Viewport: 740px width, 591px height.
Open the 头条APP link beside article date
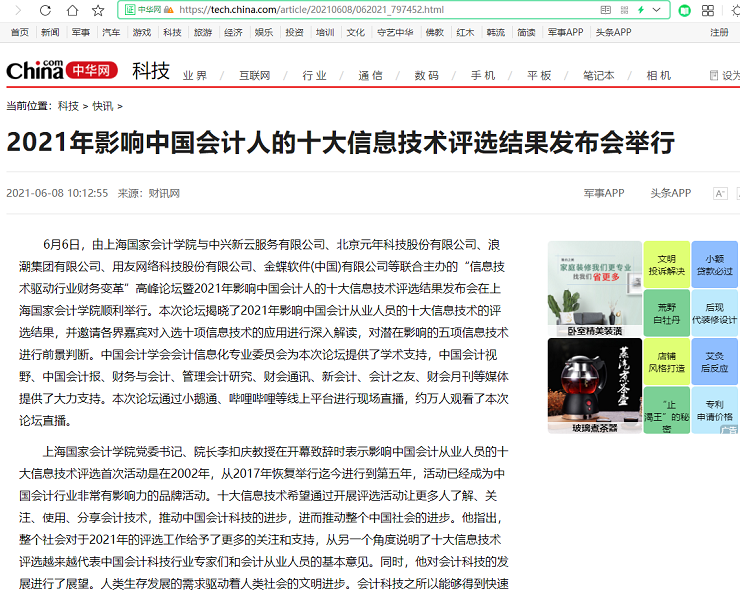670,193
